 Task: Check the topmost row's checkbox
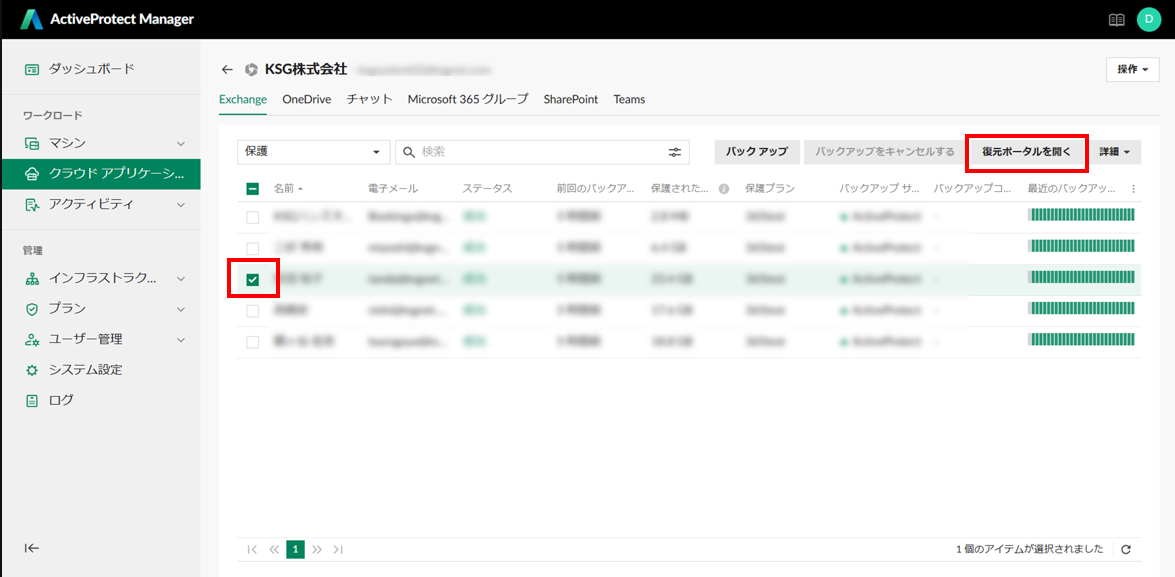253,217
